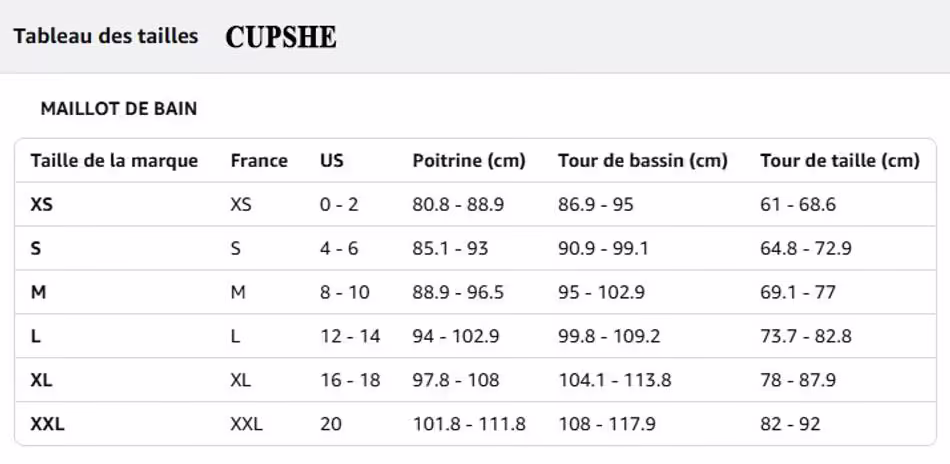Click the CUPSHE brand logo
950x464 pixels.
281,37
